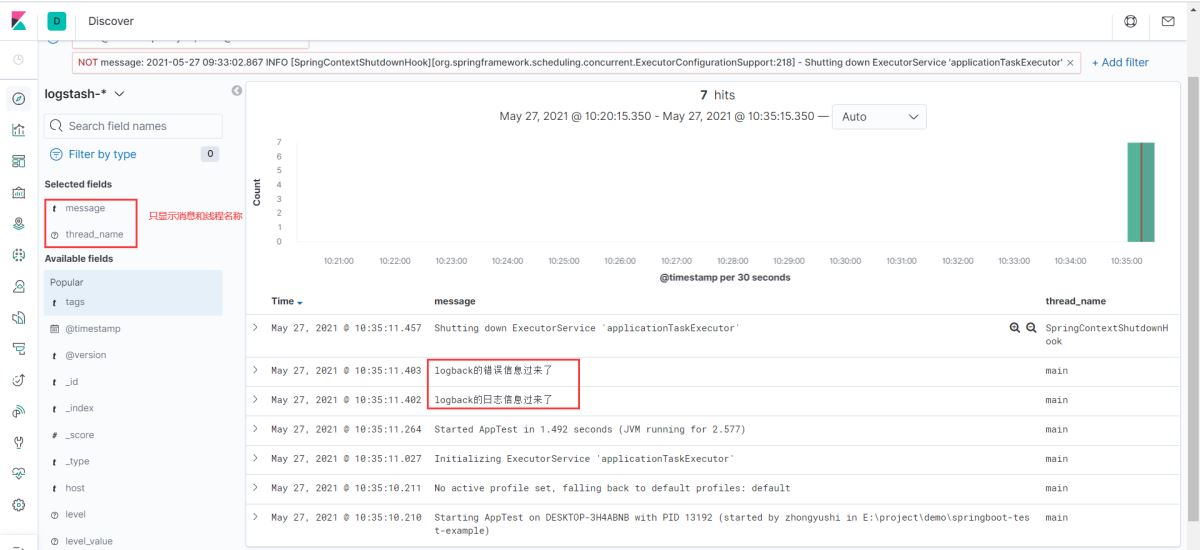Click the Add filter link
This screenshot has width=1200, height=550.
[x=1120, y=62]
